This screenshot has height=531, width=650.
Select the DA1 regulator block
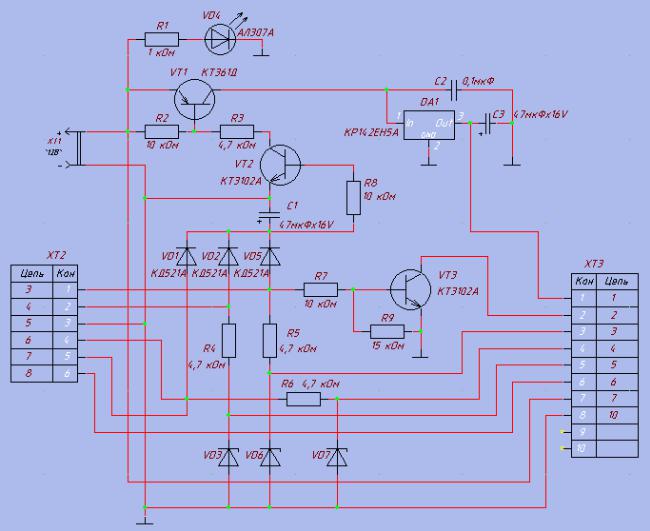429,125
